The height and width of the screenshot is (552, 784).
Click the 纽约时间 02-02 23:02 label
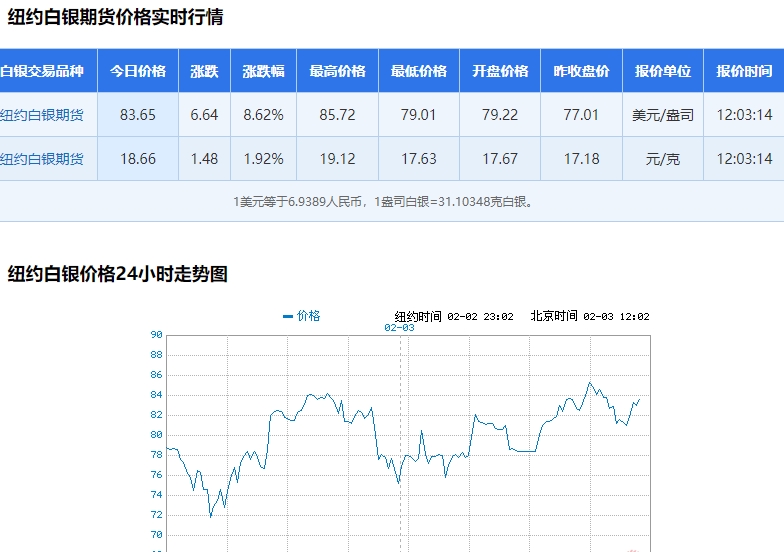point(454,316)
